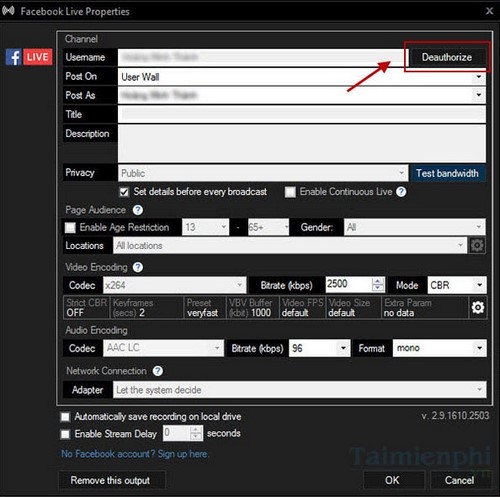Open video encoding advanced settings gear
Image resolution: width=500 pixels, height=497 pixels.
pos(478,307)
